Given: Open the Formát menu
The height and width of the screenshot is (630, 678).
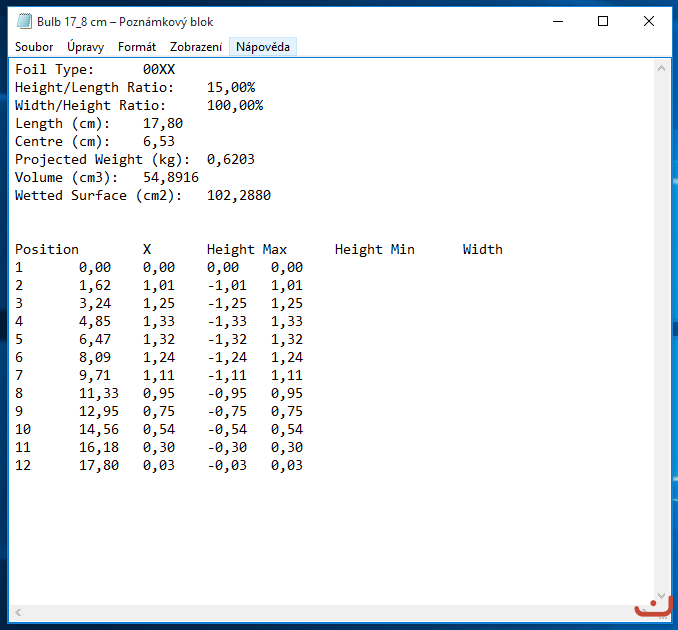Looking at the screenshot, I should pos(137,47).
